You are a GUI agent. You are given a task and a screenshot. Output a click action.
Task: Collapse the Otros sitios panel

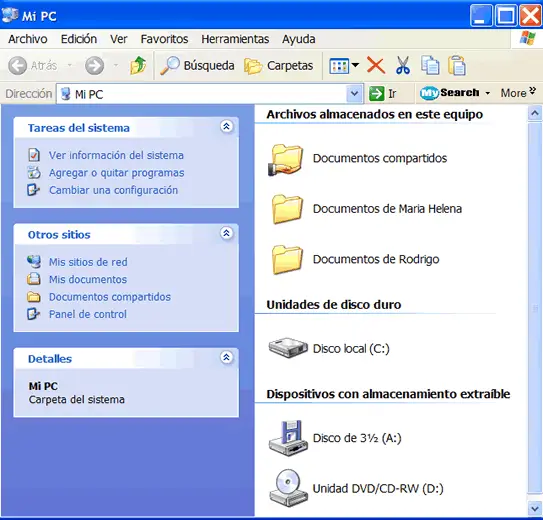point(226,233)
